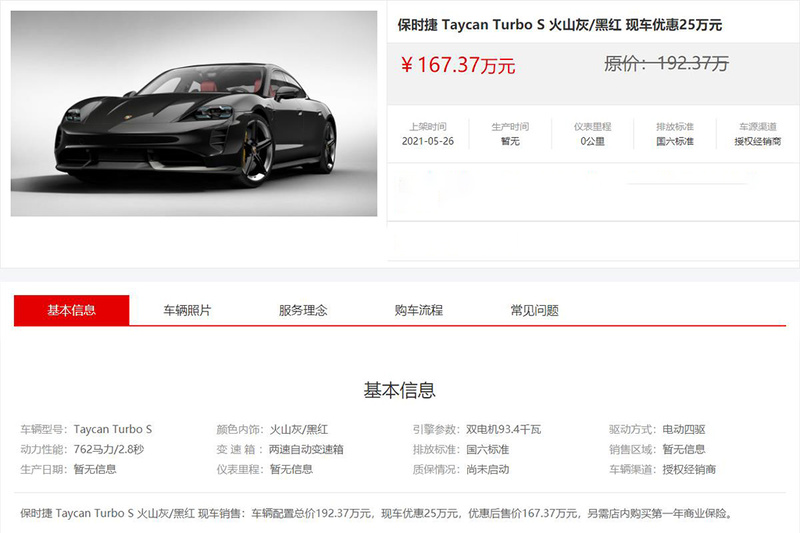The height and width of the screenshot is (533, 800).
Task: Click the 国六标准 value under 排放标准 header
Action: coord(675,141)
